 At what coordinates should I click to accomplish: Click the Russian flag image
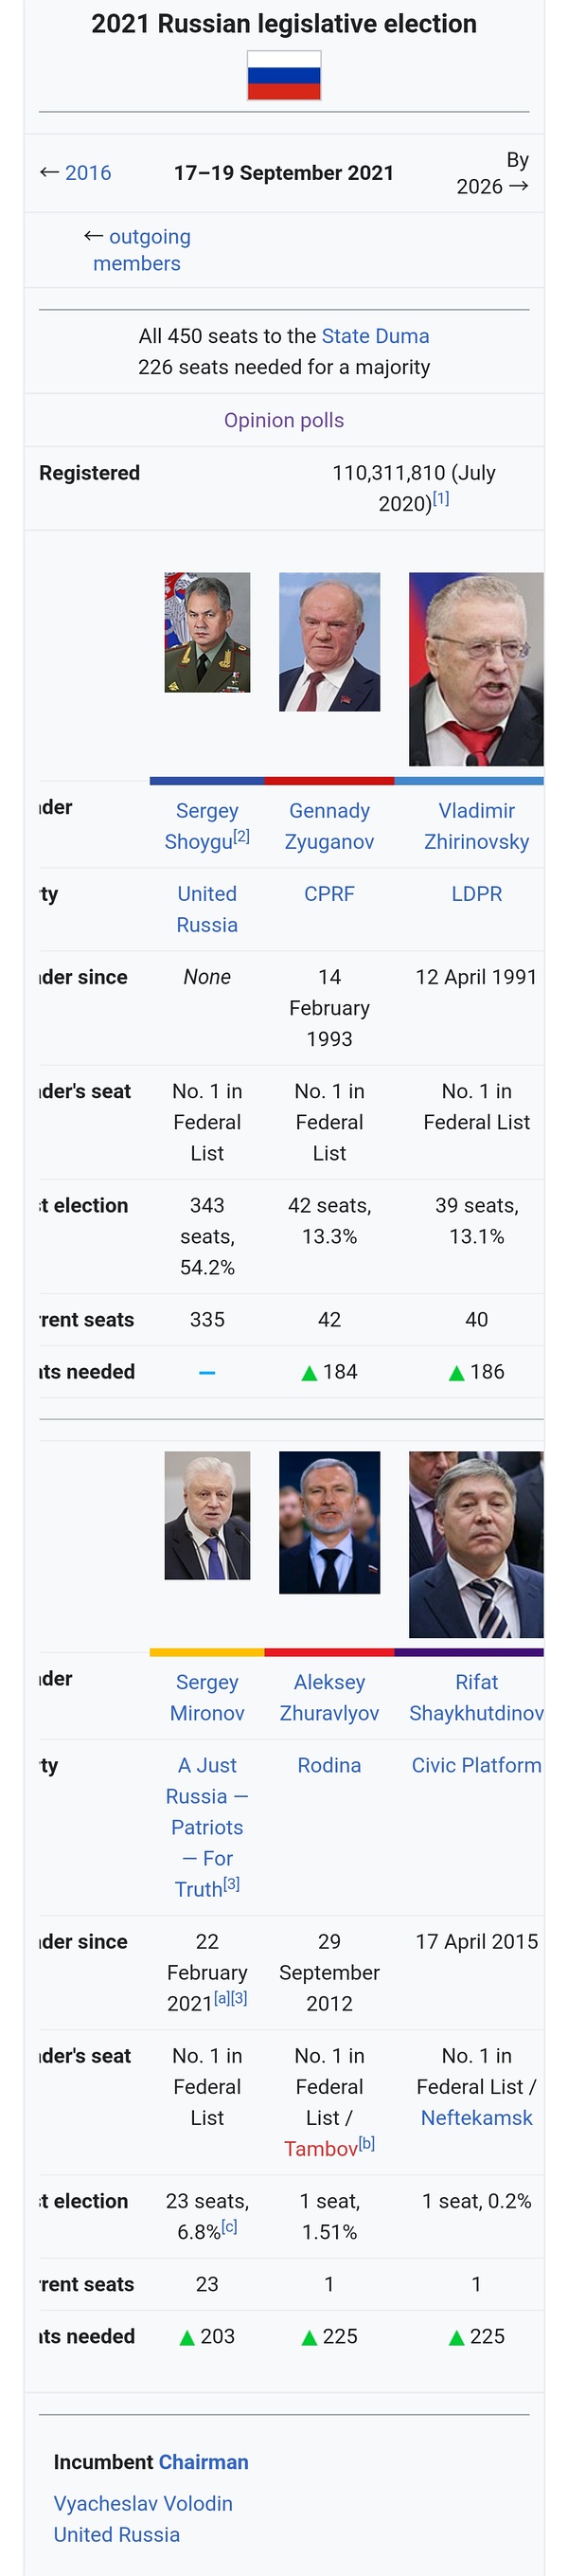click(284, 75)
